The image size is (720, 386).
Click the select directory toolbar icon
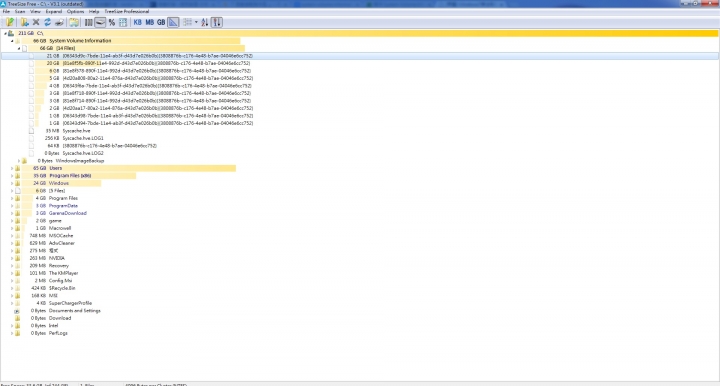(x=10, y=22)
